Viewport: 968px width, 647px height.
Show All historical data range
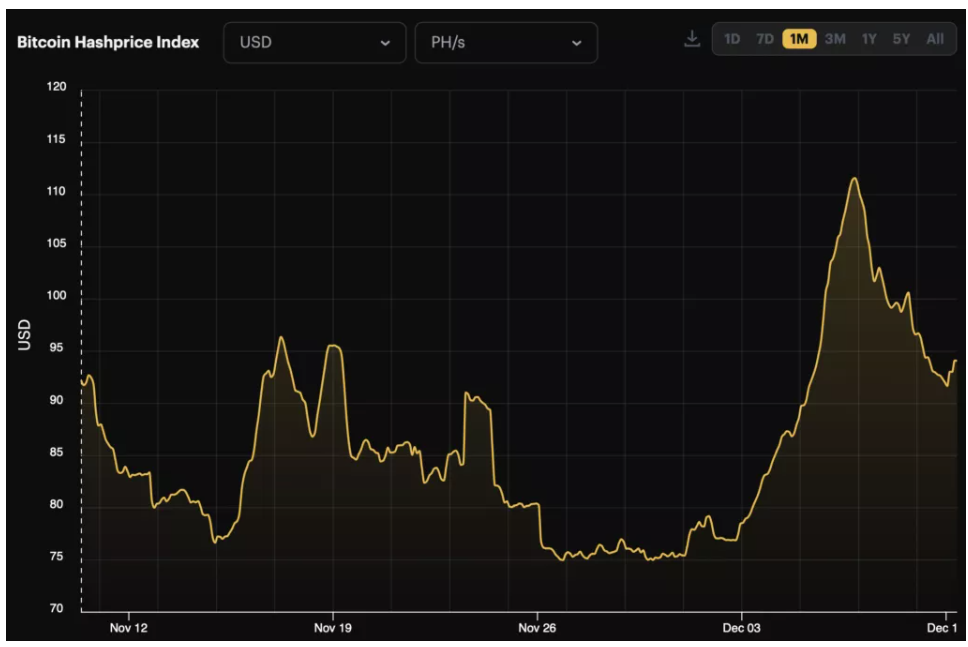935,39
